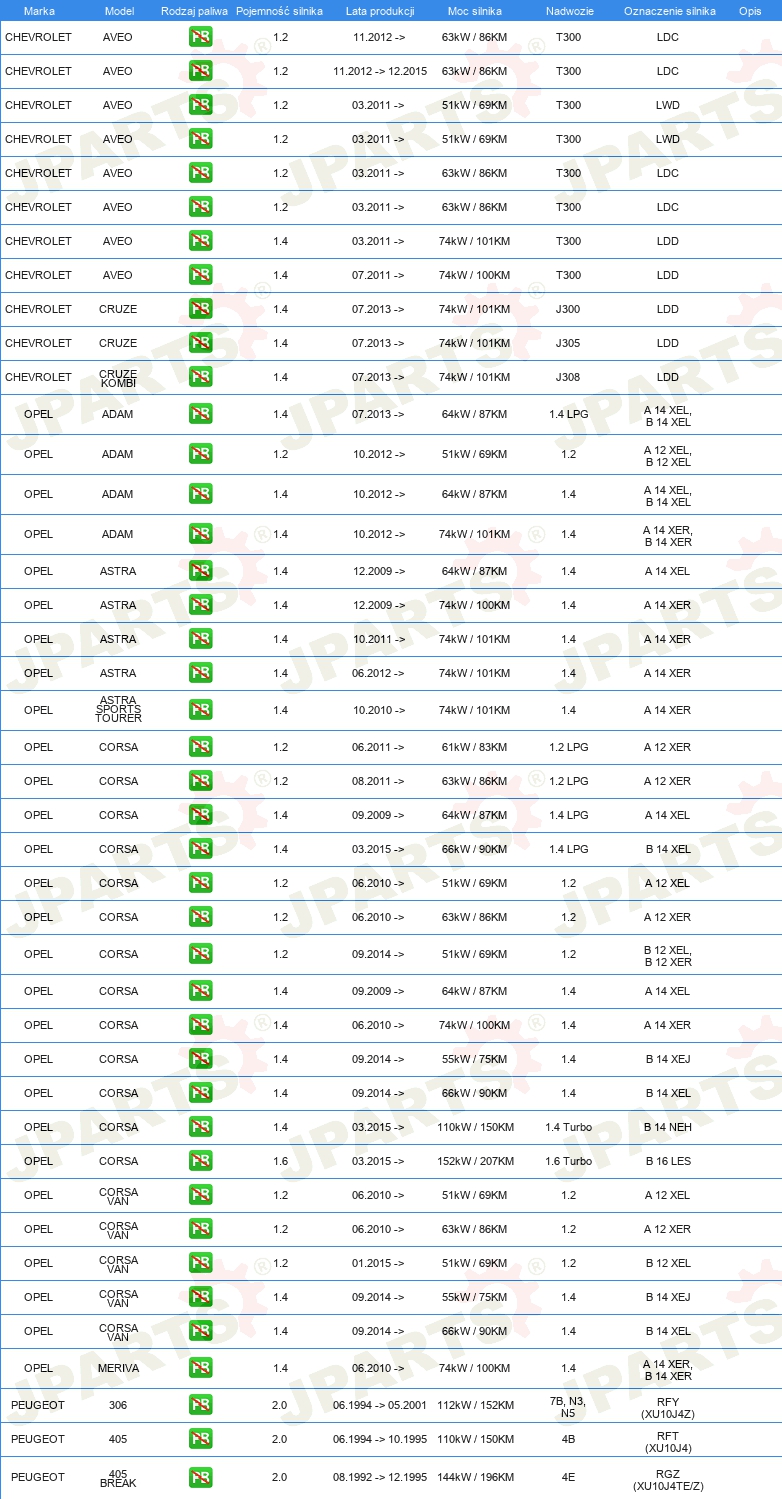Screen dimensions: 782x1499
Task: Click fuel icon in Corsa Van 01.2015 row
Action: pyautogui.click(x=200, y=1263)
